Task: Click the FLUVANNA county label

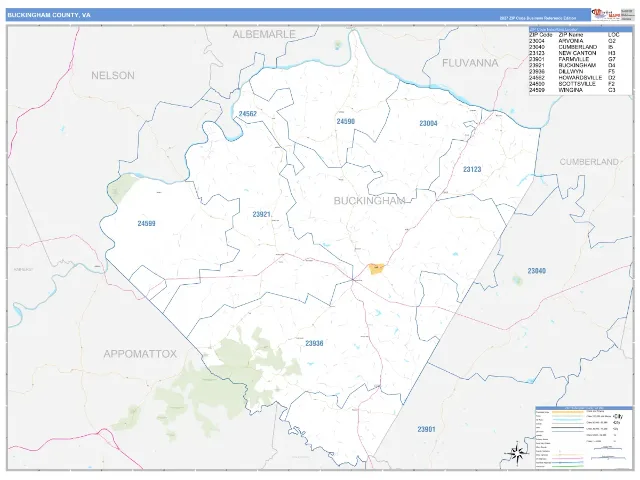Action: (x=470, y=63)
